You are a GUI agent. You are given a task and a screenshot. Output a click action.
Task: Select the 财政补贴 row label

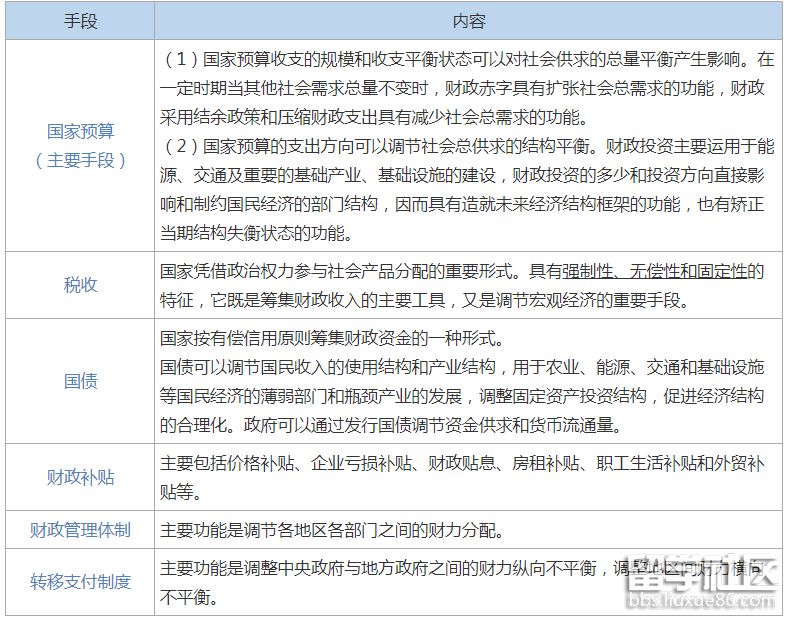[x=80, y=477]
